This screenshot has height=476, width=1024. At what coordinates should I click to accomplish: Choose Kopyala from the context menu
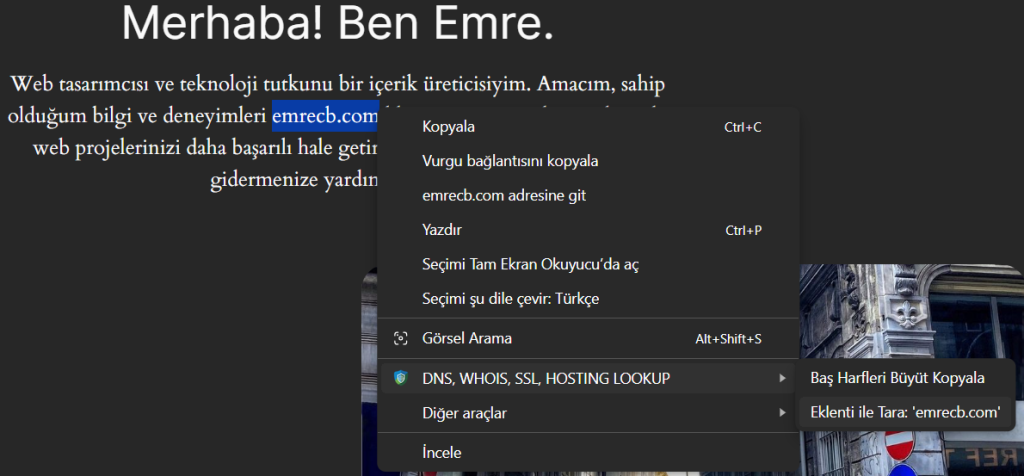(448, 127)
